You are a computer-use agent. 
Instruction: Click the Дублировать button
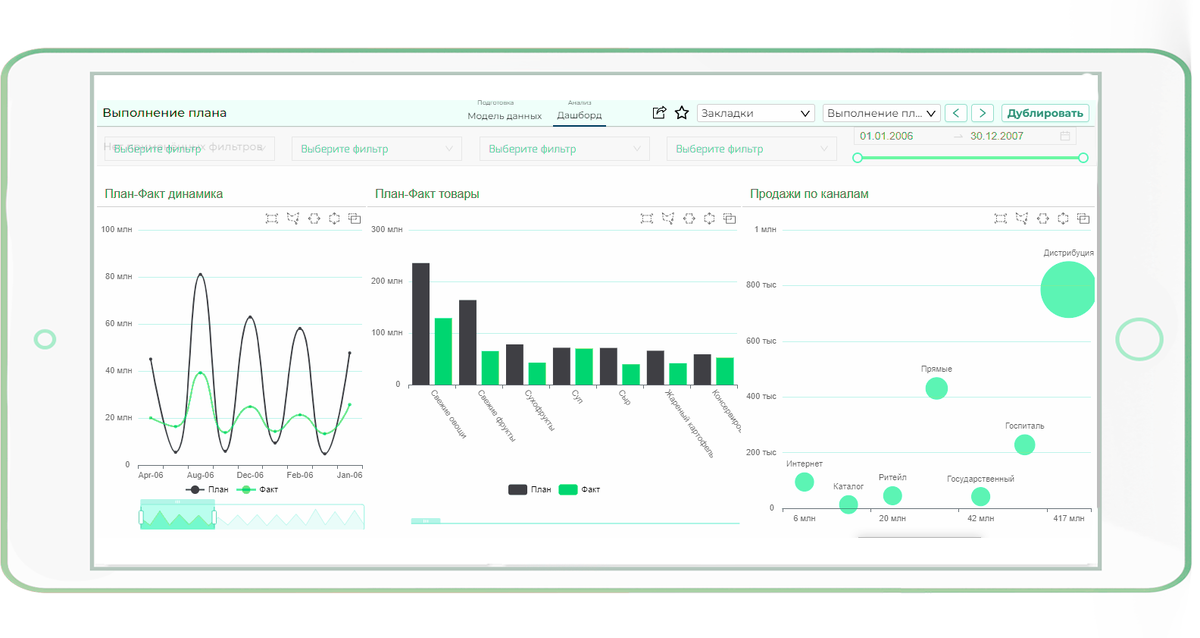click(1045, 113)
